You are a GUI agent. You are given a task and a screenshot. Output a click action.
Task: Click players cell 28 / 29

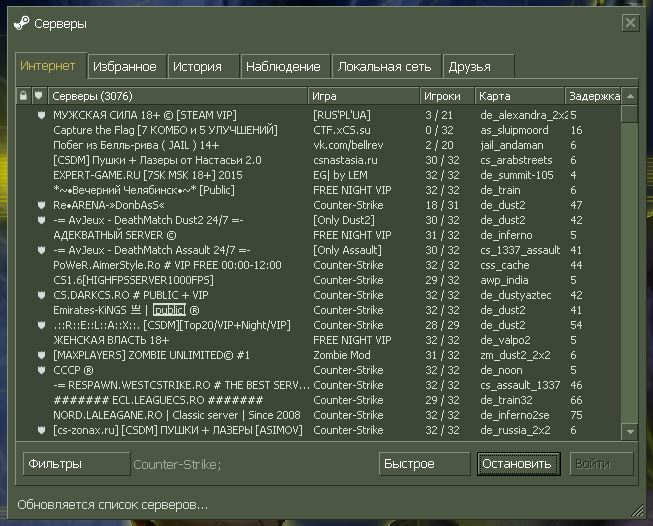442,325
